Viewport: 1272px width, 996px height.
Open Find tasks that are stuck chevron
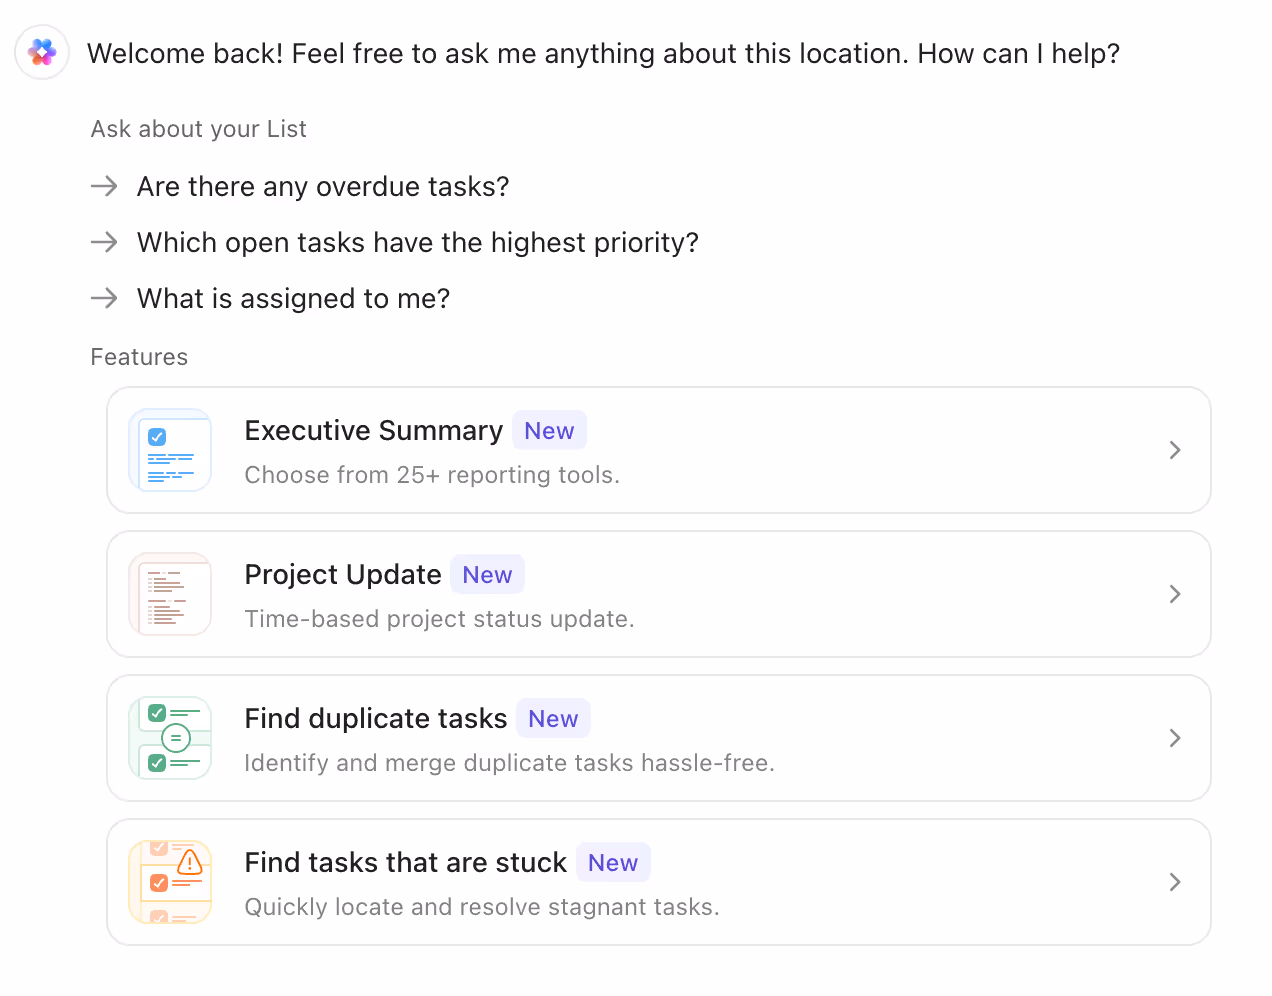(x=1175, y=882)
